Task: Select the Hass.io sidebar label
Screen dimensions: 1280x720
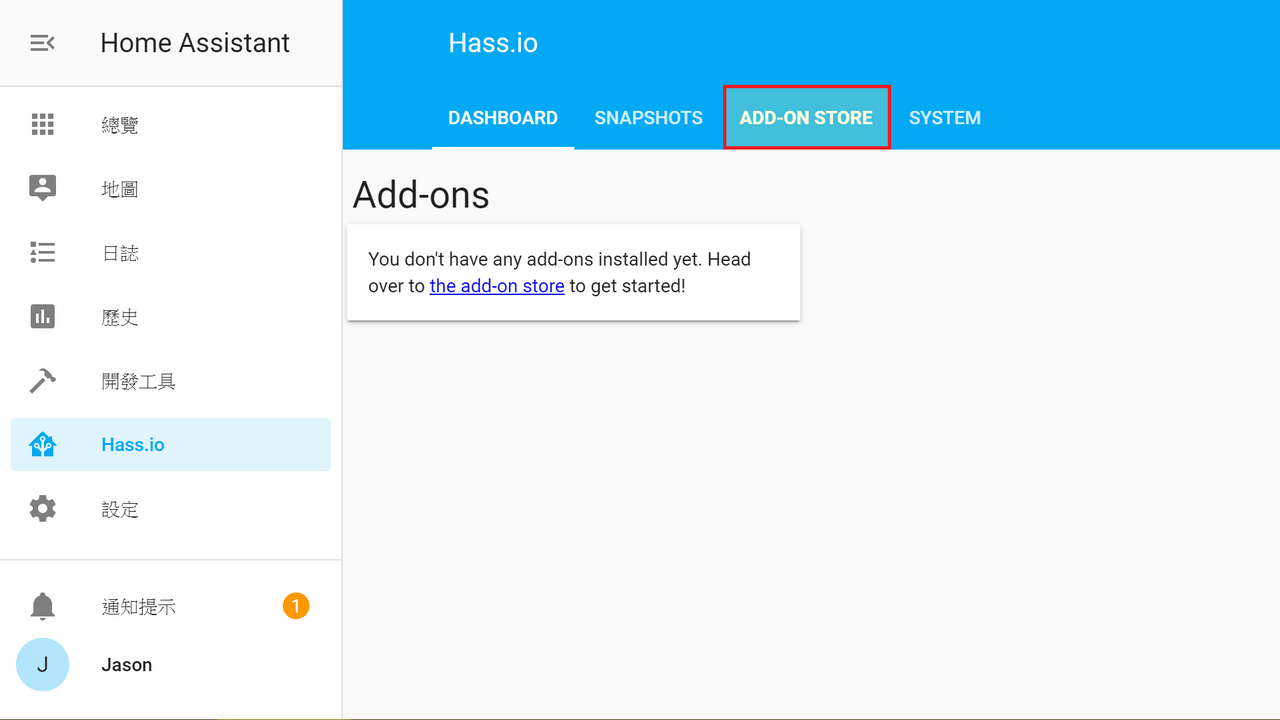Action: click(x=133, y=445)
